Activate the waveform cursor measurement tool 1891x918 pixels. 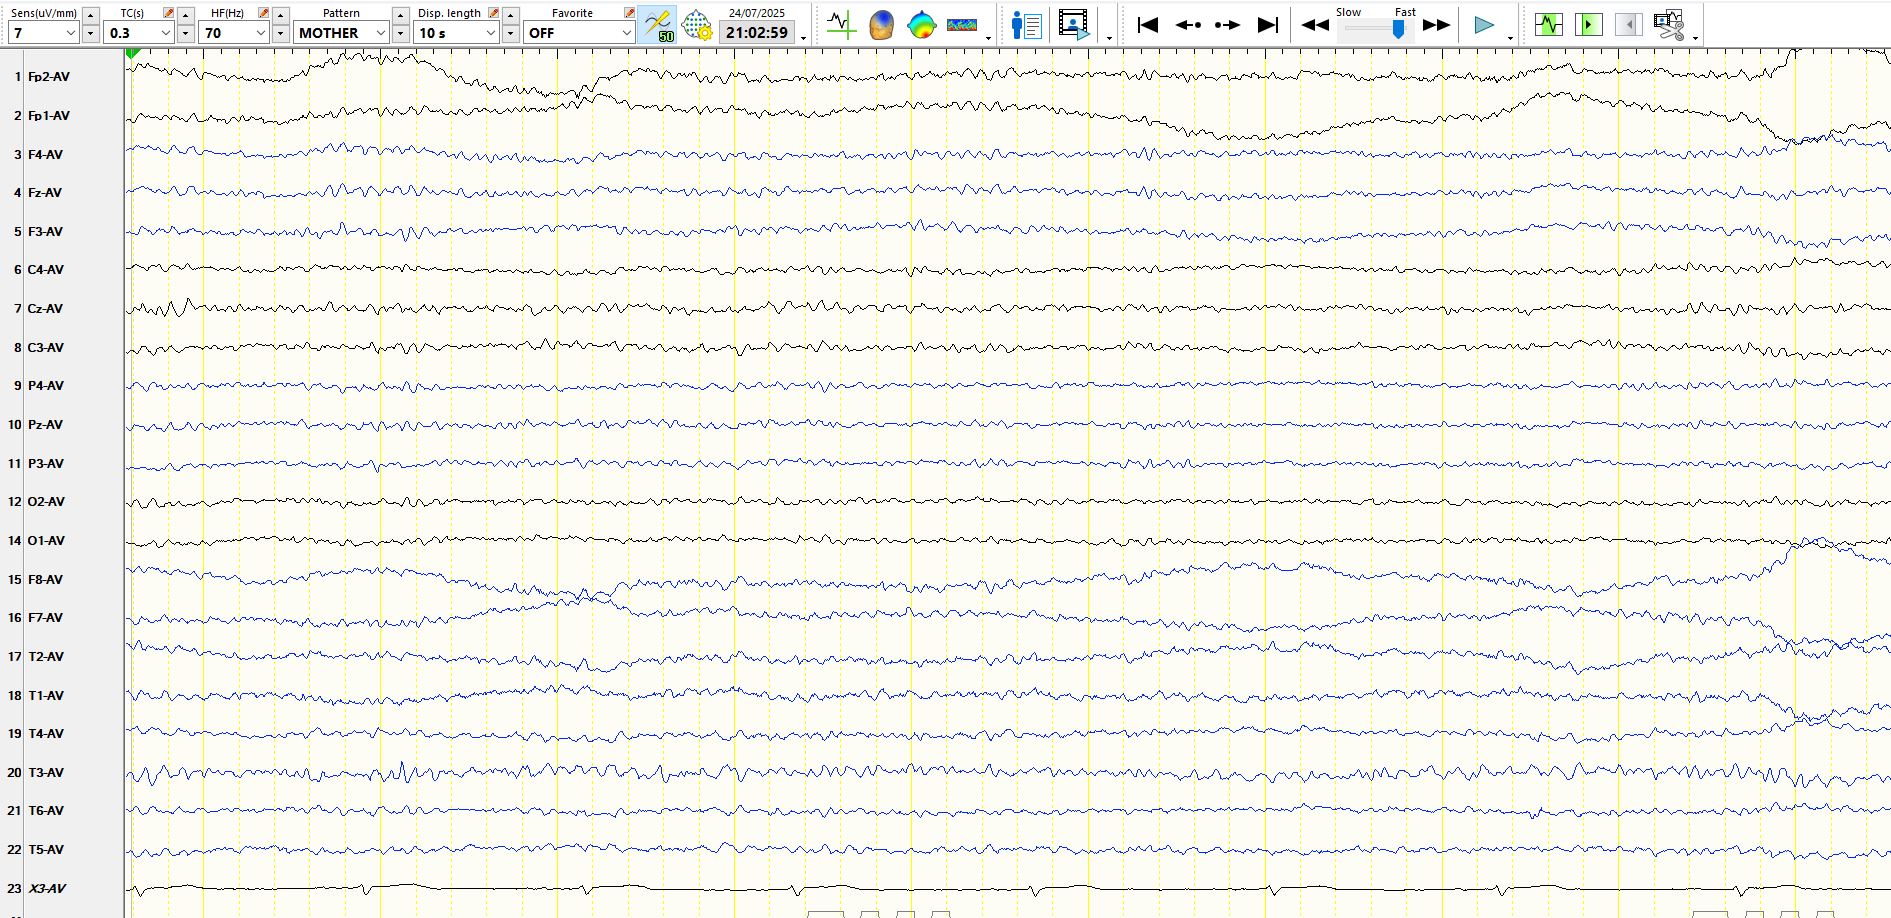pos(841,25)
